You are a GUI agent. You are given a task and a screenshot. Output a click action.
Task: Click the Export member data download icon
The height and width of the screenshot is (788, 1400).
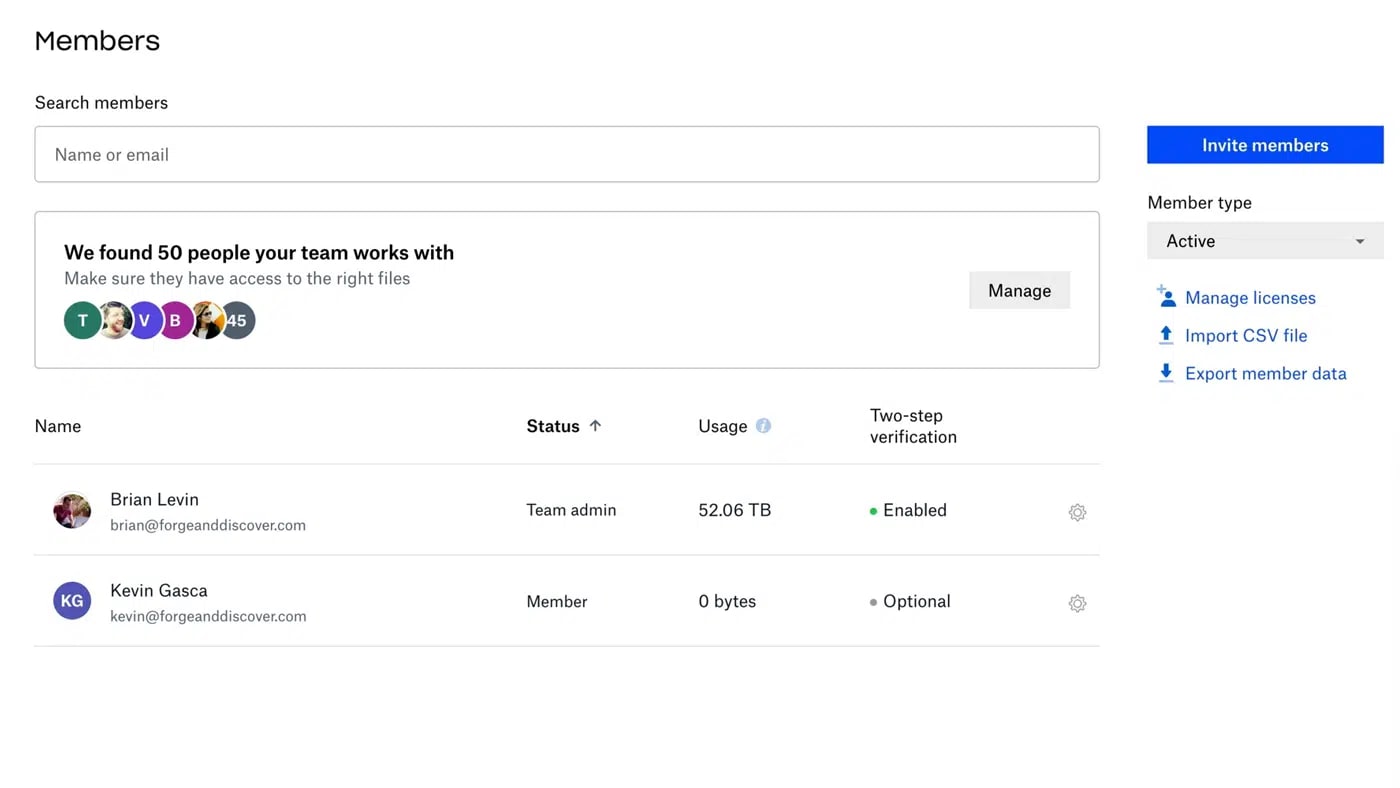(x=1166, y=373)
